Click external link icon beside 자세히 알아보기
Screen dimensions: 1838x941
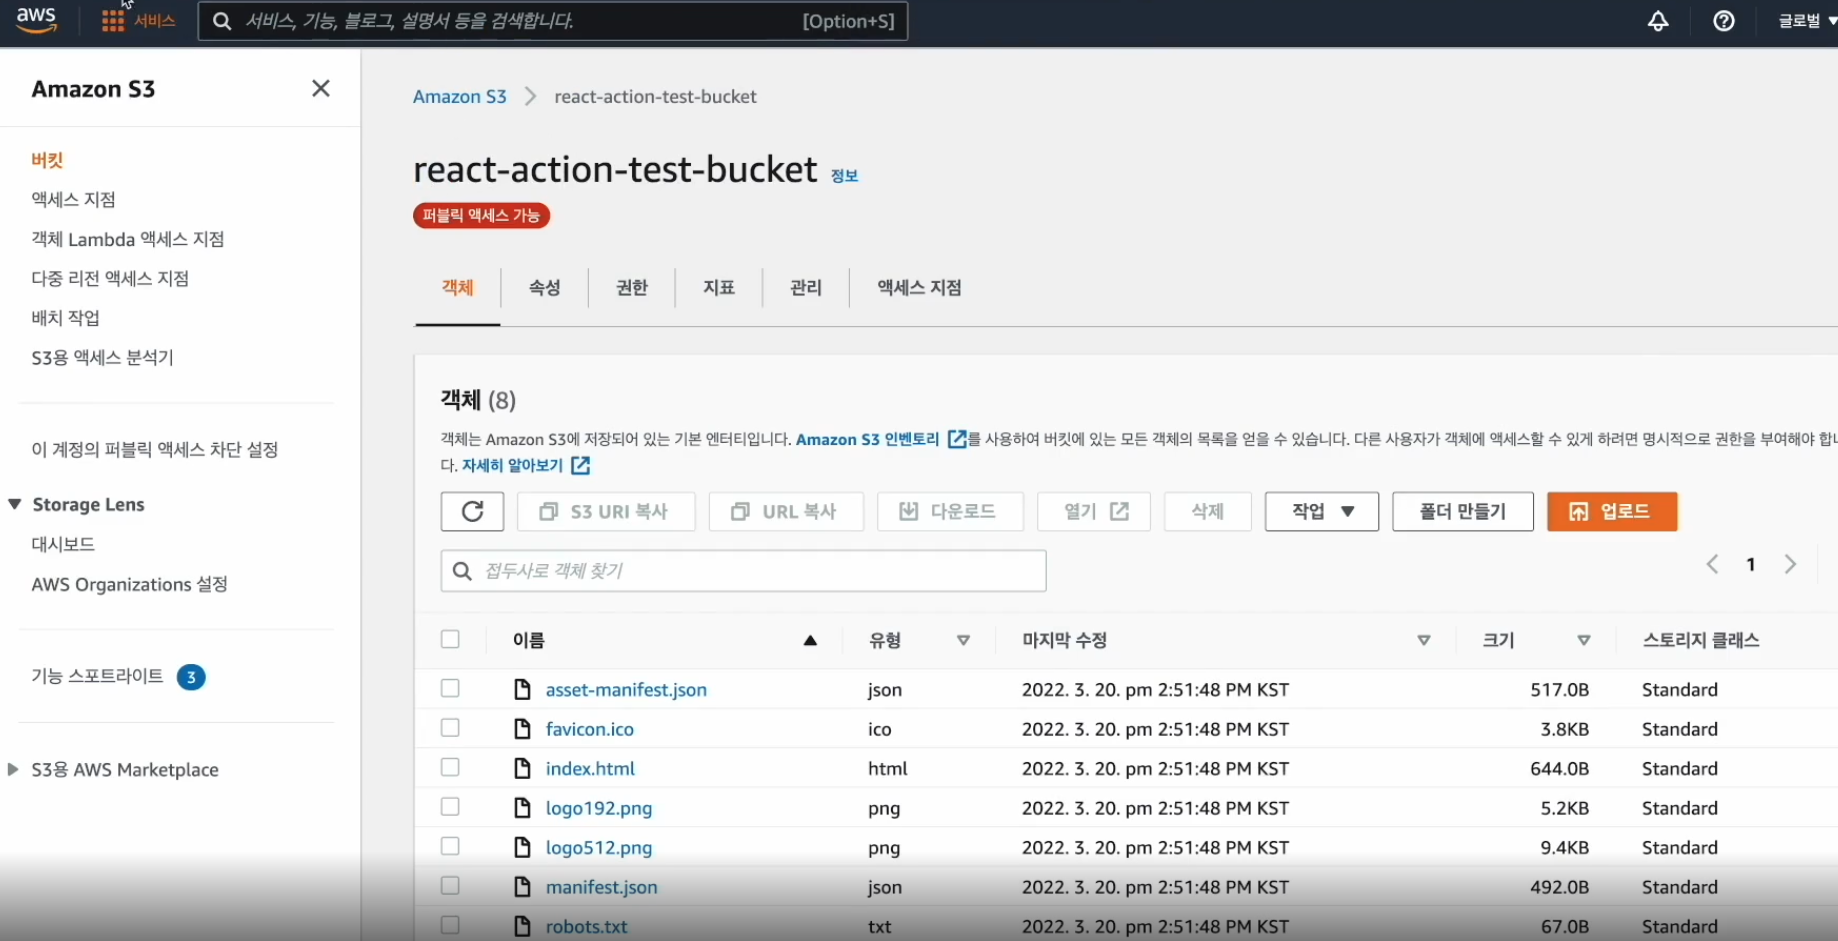580,465
